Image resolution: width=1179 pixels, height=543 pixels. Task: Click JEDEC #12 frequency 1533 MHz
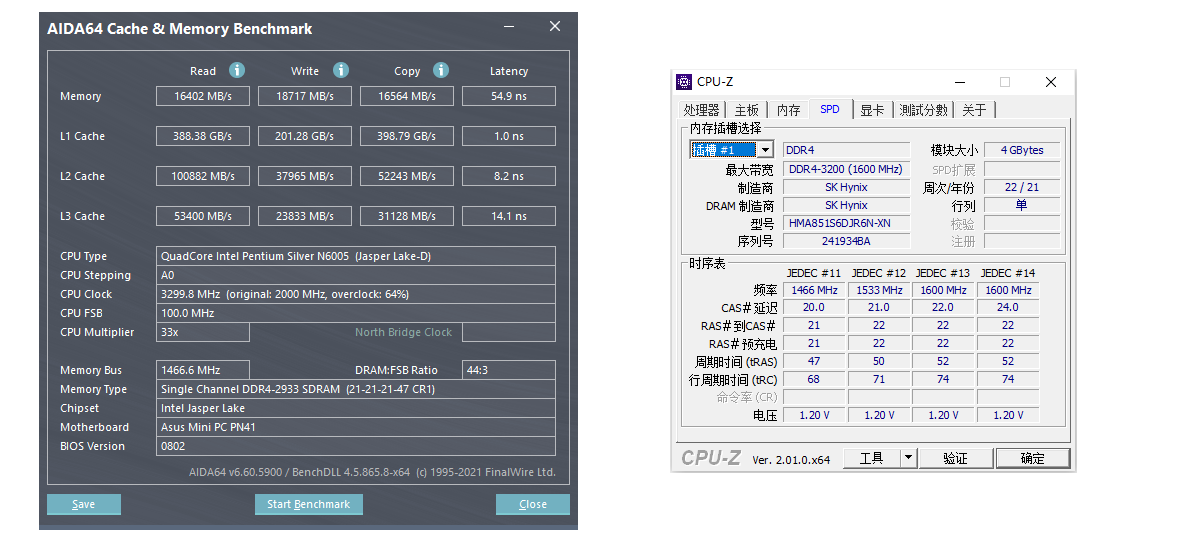[879, 290]
